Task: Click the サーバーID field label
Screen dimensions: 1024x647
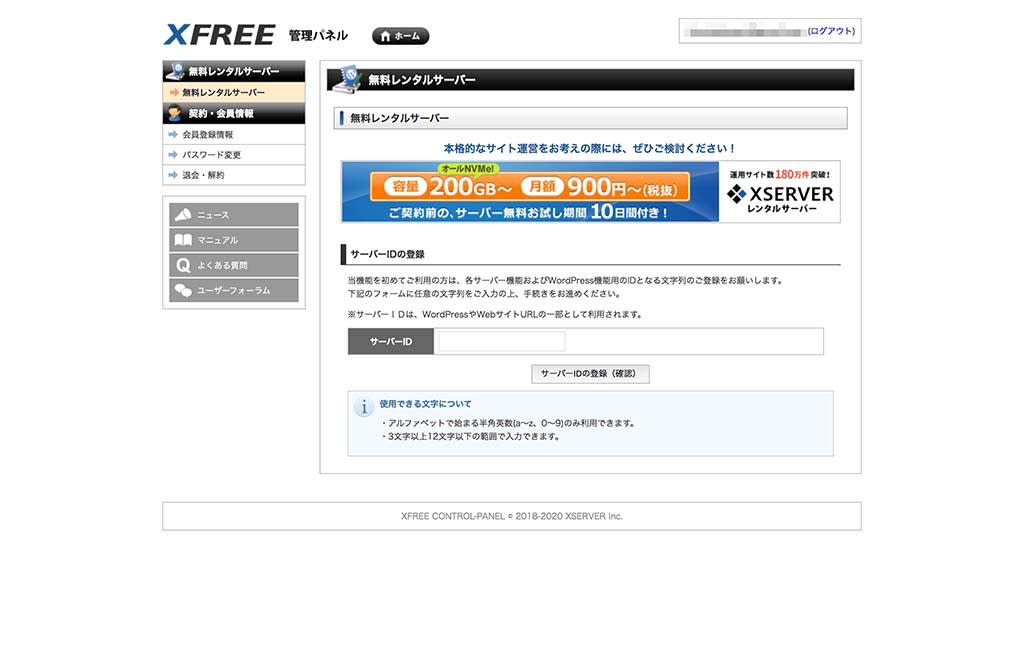Action: [x=391, y=341]
